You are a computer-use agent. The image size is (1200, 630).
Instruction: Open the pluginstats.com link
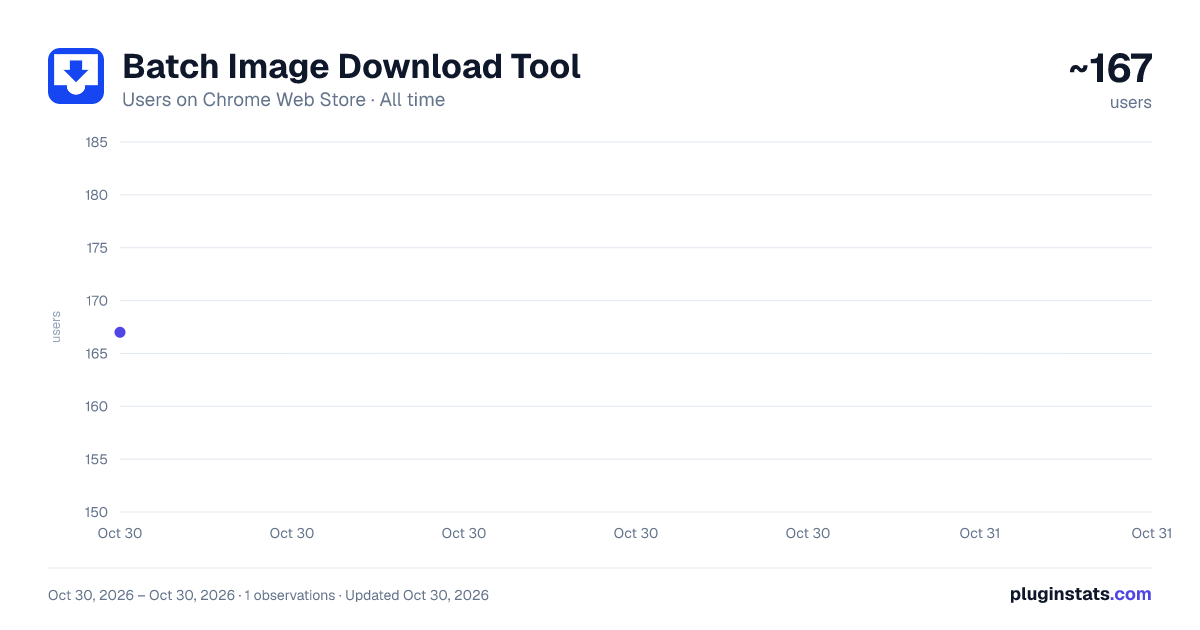[1081, 594]
